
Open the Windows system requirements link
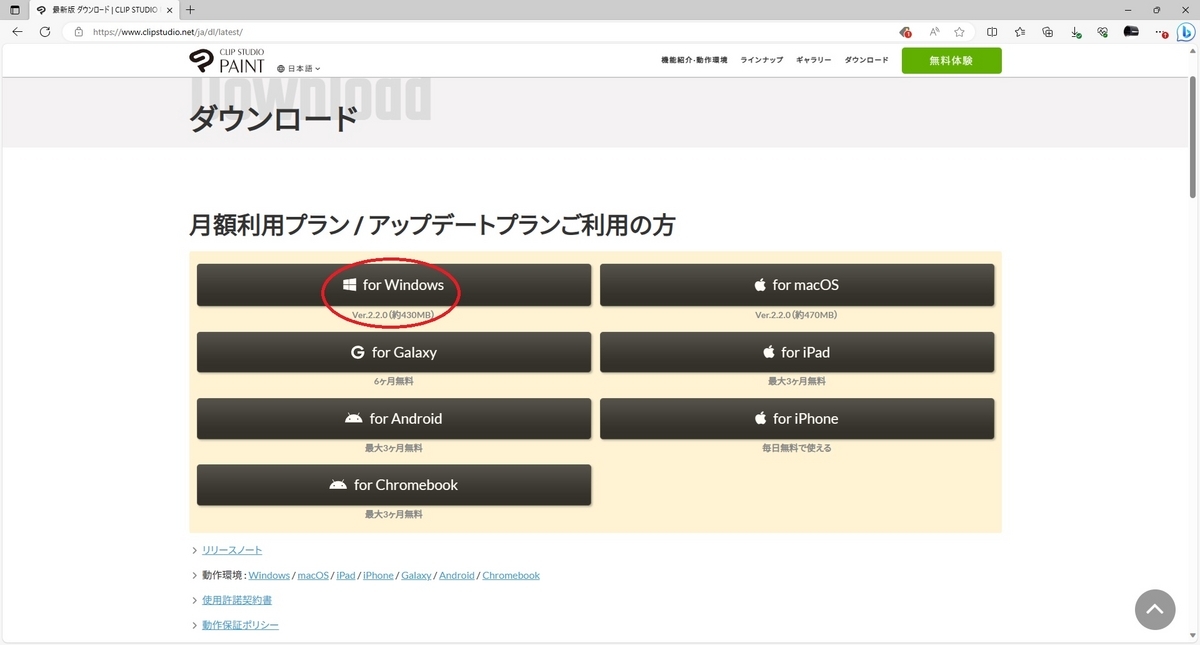coord(269,575)
